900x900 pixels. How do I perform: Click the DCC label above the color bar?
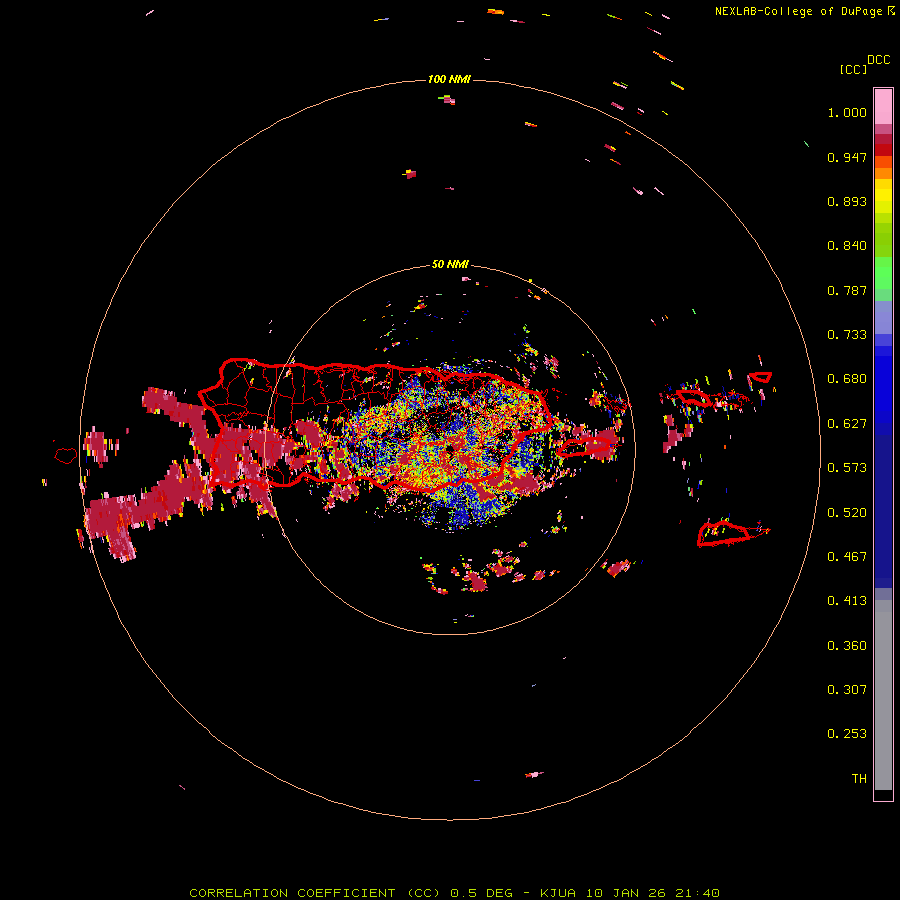878,60
